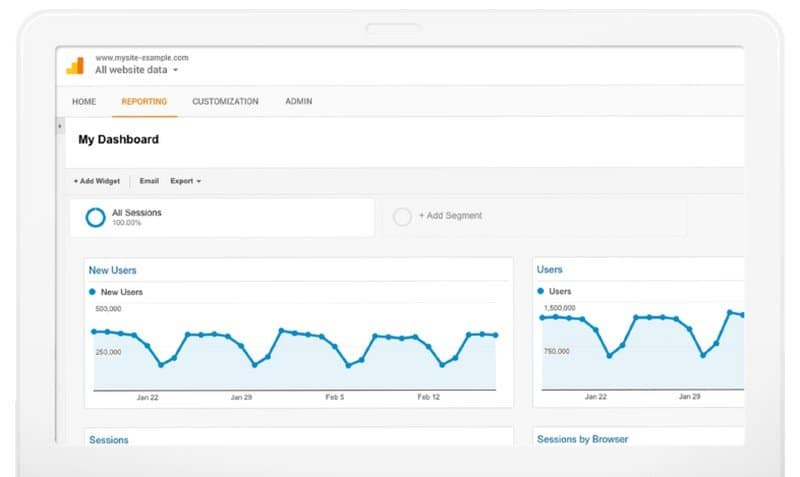Image resolution: width=800 pixels, height=477 pixels.
Task: Open the CUSTOMIZATION tab
Action: [226, 102]
